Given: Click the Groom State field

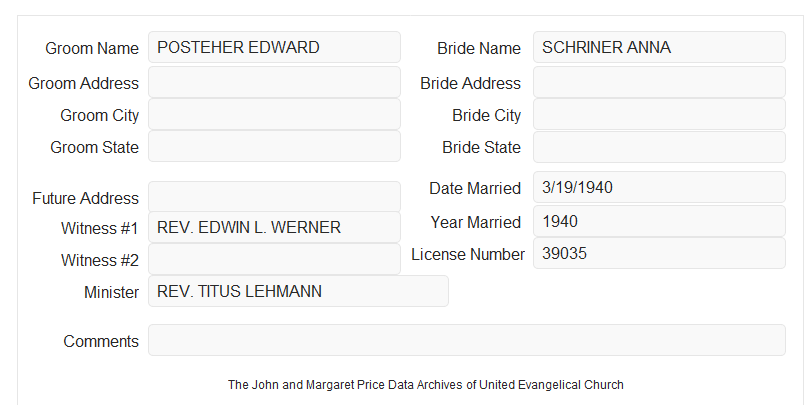Looking at the screenshot, I should [274, 146].
